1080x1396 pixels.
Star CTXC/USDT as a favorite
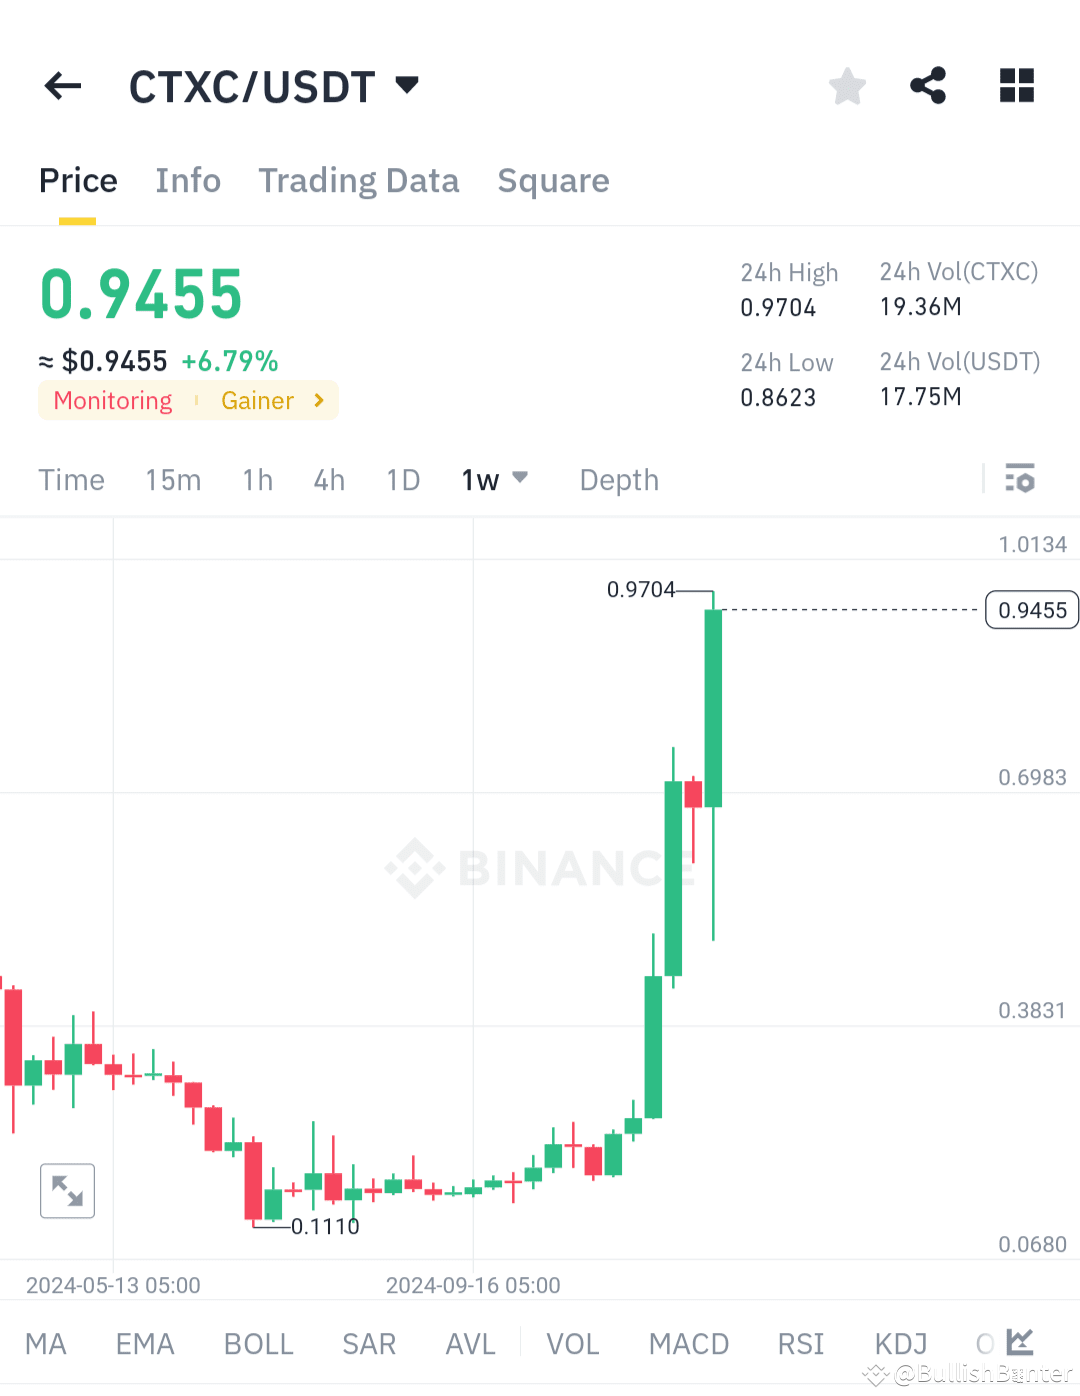click(x=847, y=86)
